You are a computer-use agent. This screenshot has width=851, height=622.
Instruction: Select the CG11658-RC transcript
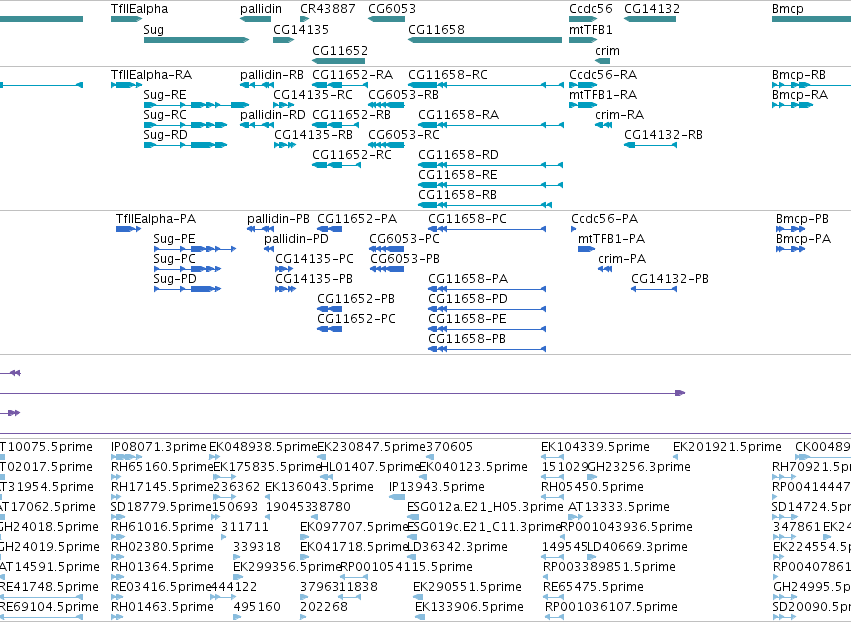(486, 85)
